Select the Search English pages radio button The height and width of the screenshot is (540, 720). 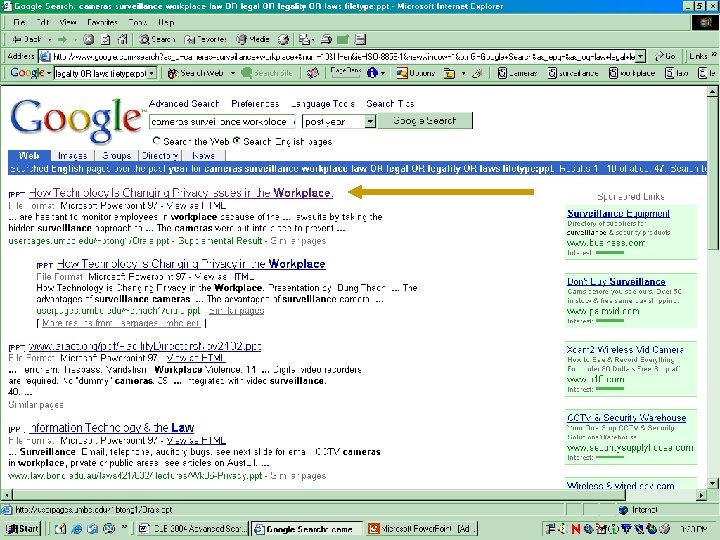click(236, 141)
